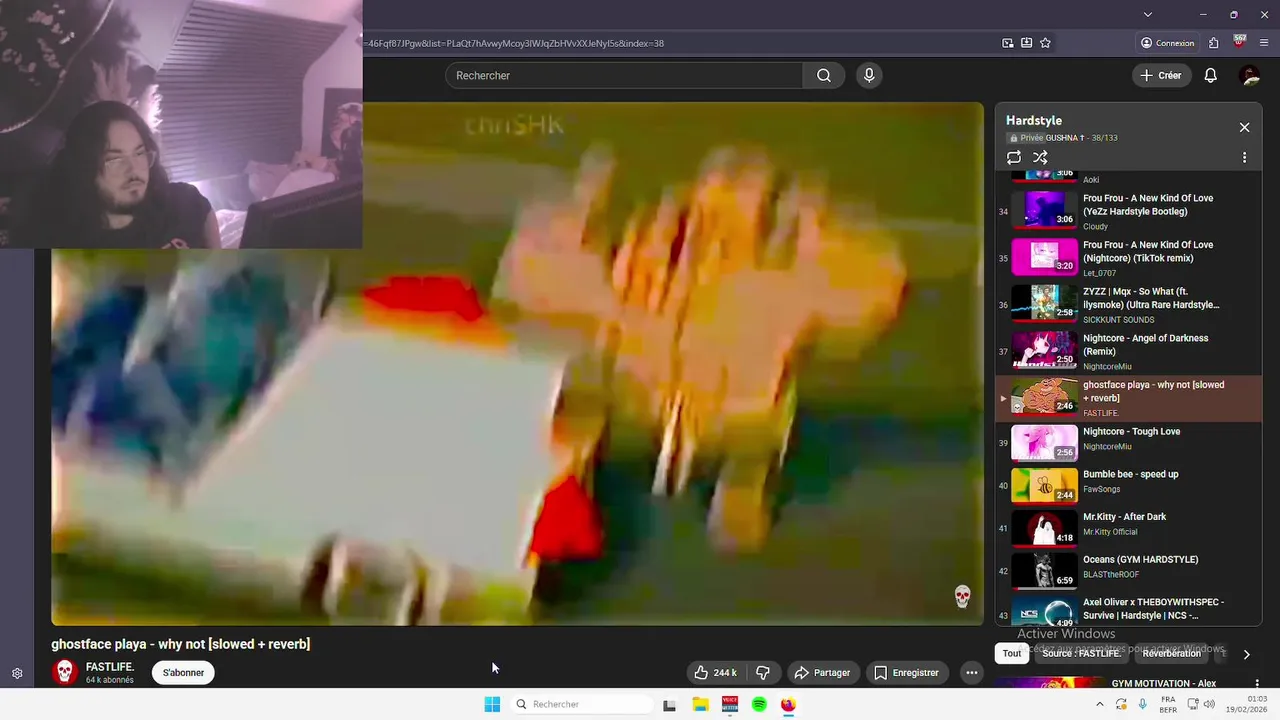Viewport: 1280px width, 720px height.
Task: Bookmark this page with the star
Action: click(1045, 43)
